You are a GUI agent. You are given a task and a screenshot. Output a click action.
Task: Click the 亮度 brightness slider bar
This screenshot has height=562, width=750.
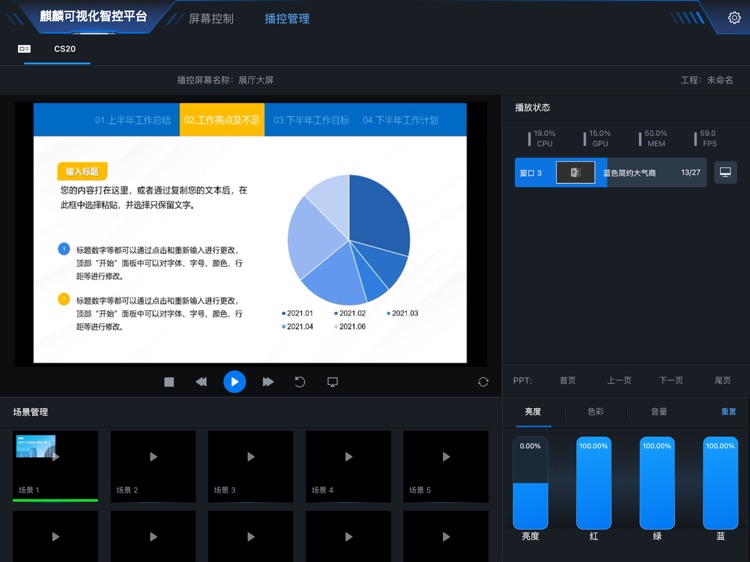530,483
